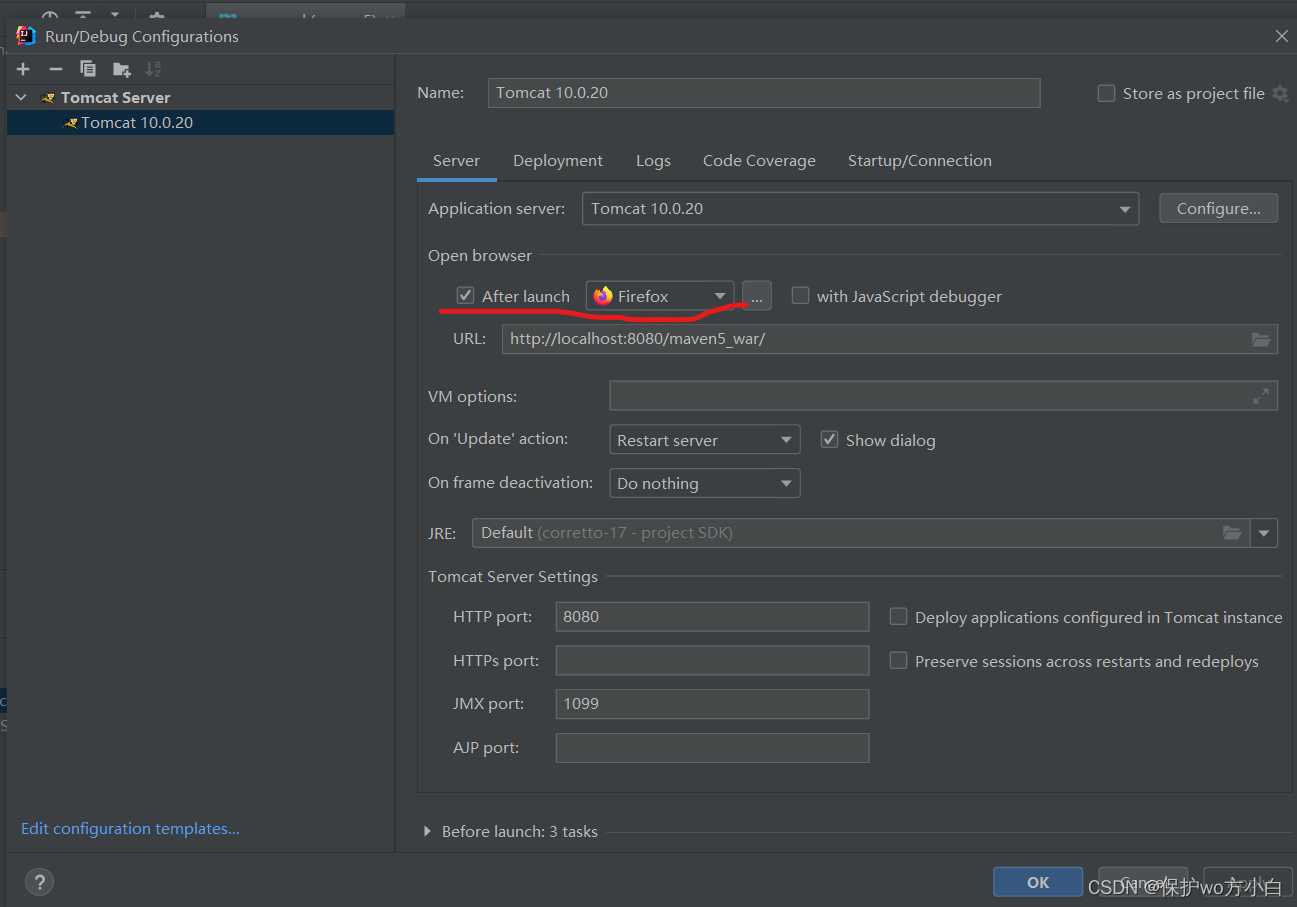Switch to the Server tab

click(x=456, y=160)
